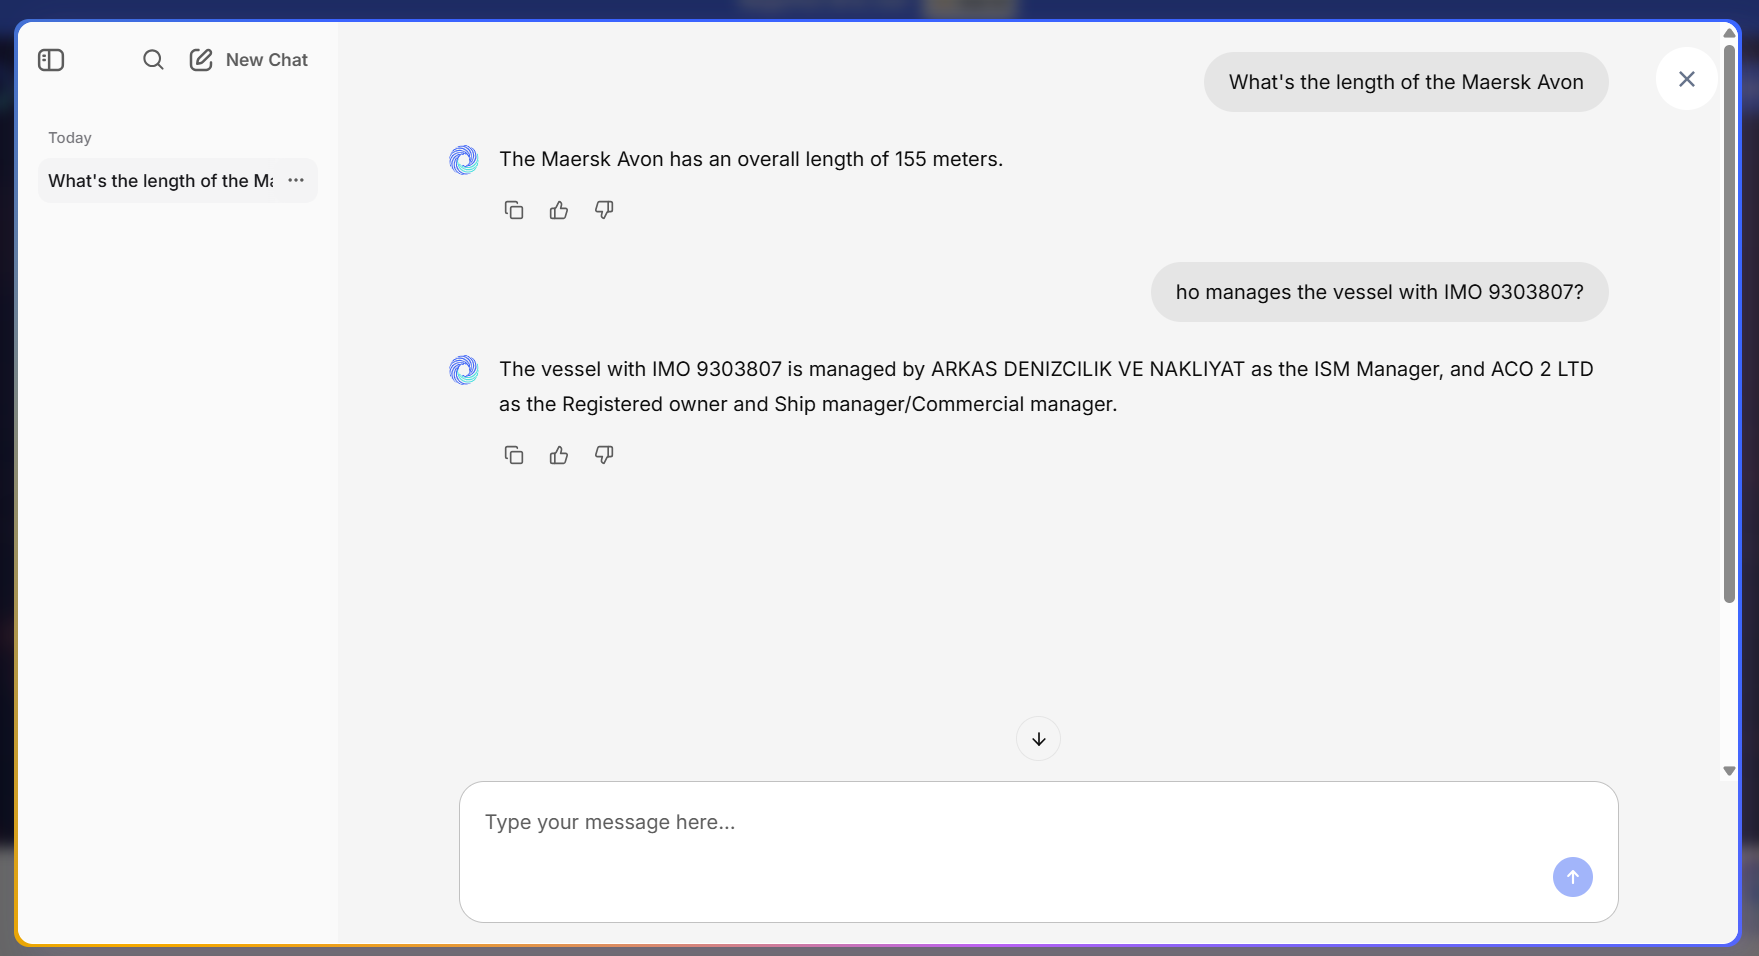
Task: Copy the IMO 9303807 manager answer
Action: (514, 455)
